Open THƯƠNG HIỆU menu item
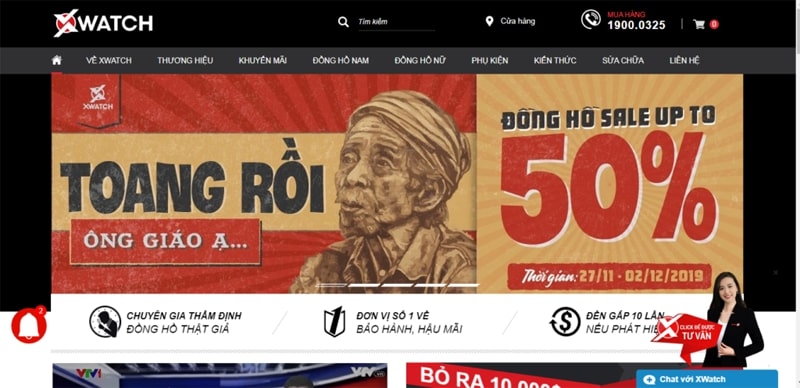800x388 pixels. pyautogui.click(x=185, y=60)
